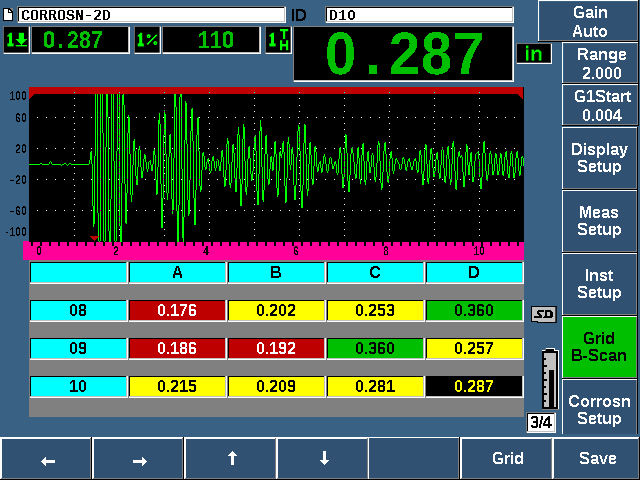The width and height of the screenshot is (640, 480).
Task: Open the Grid B-Scan menu
Action: coord(600,347)
